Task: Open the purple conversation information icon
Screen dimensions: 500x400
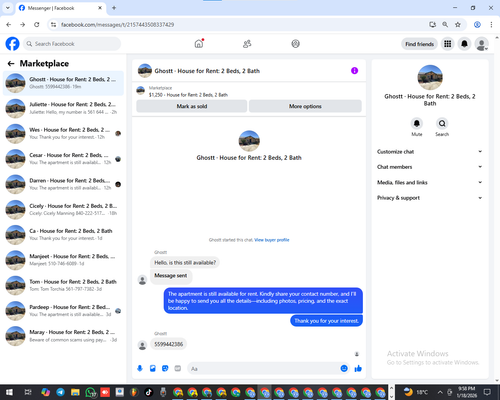Action: click(354, 71)
